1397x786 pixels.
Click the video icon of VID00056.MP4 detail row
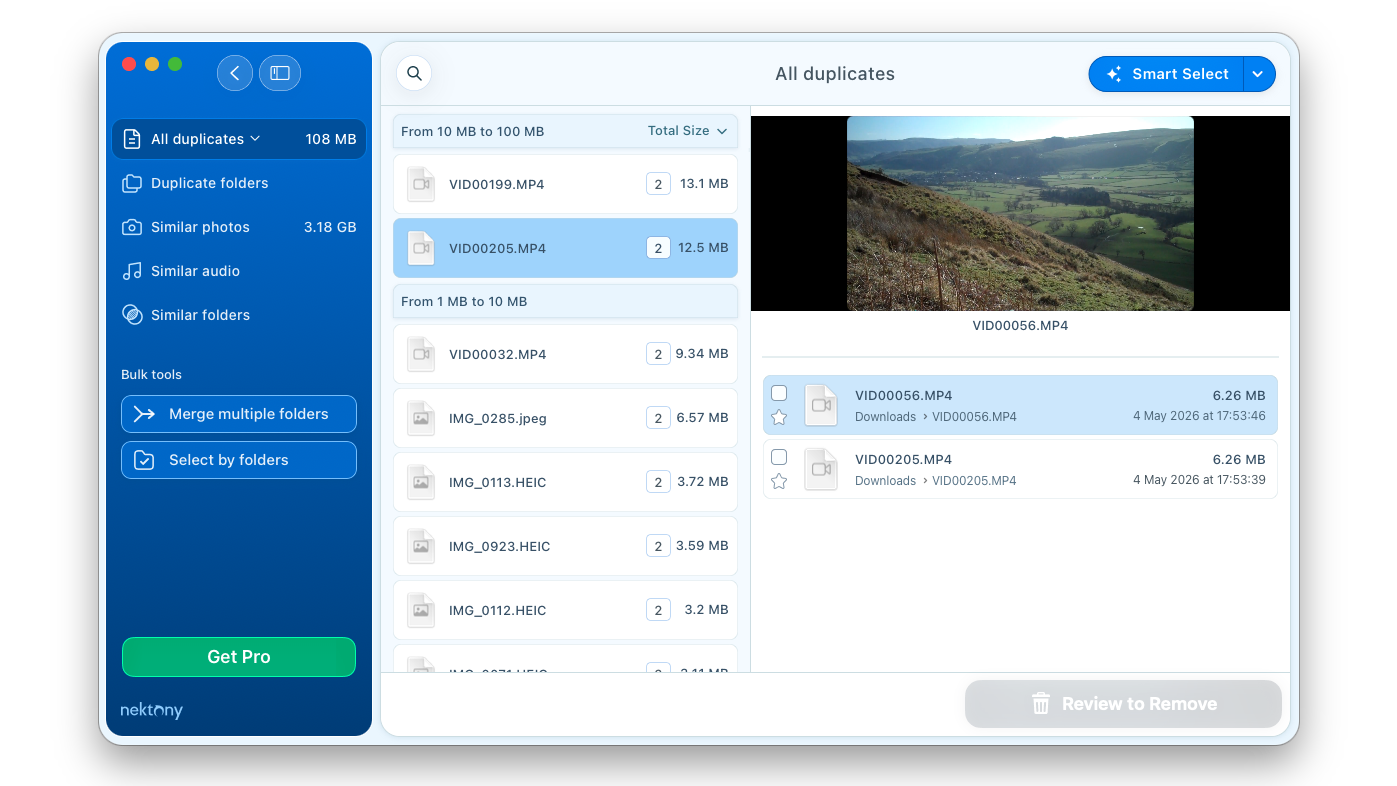pos(821,405)
